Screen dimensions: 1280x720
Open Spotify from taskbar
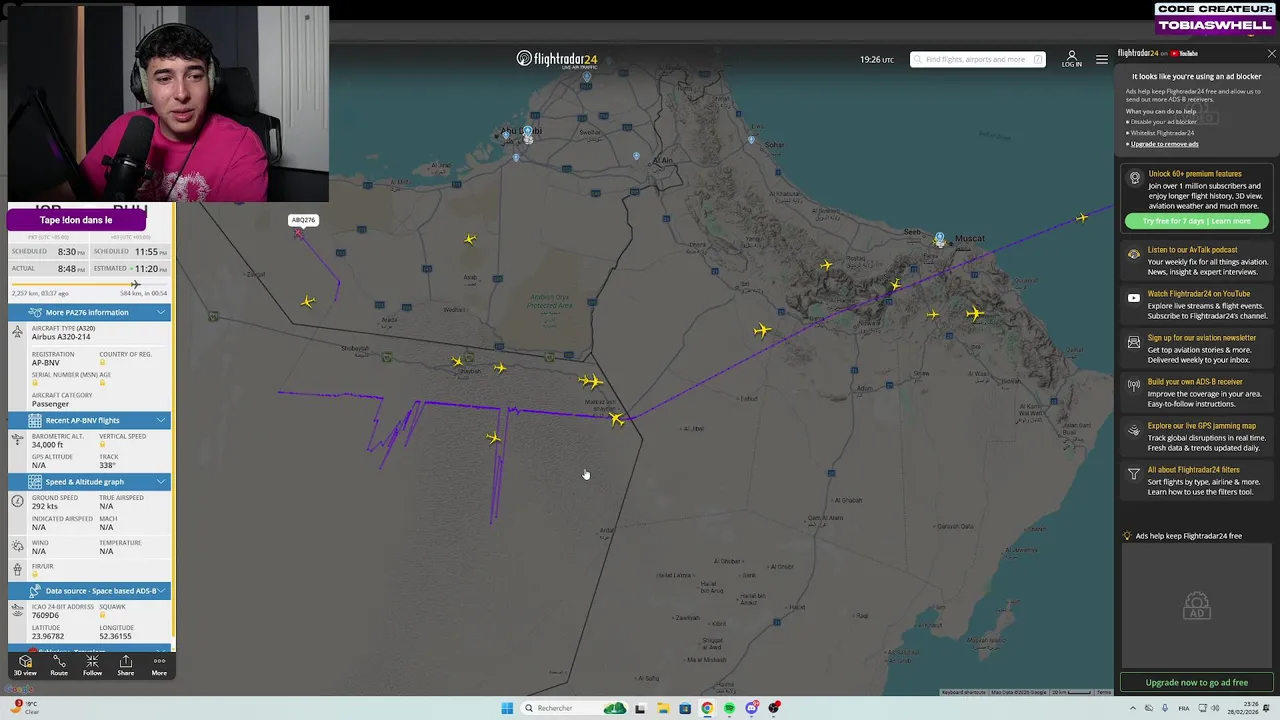729,708
